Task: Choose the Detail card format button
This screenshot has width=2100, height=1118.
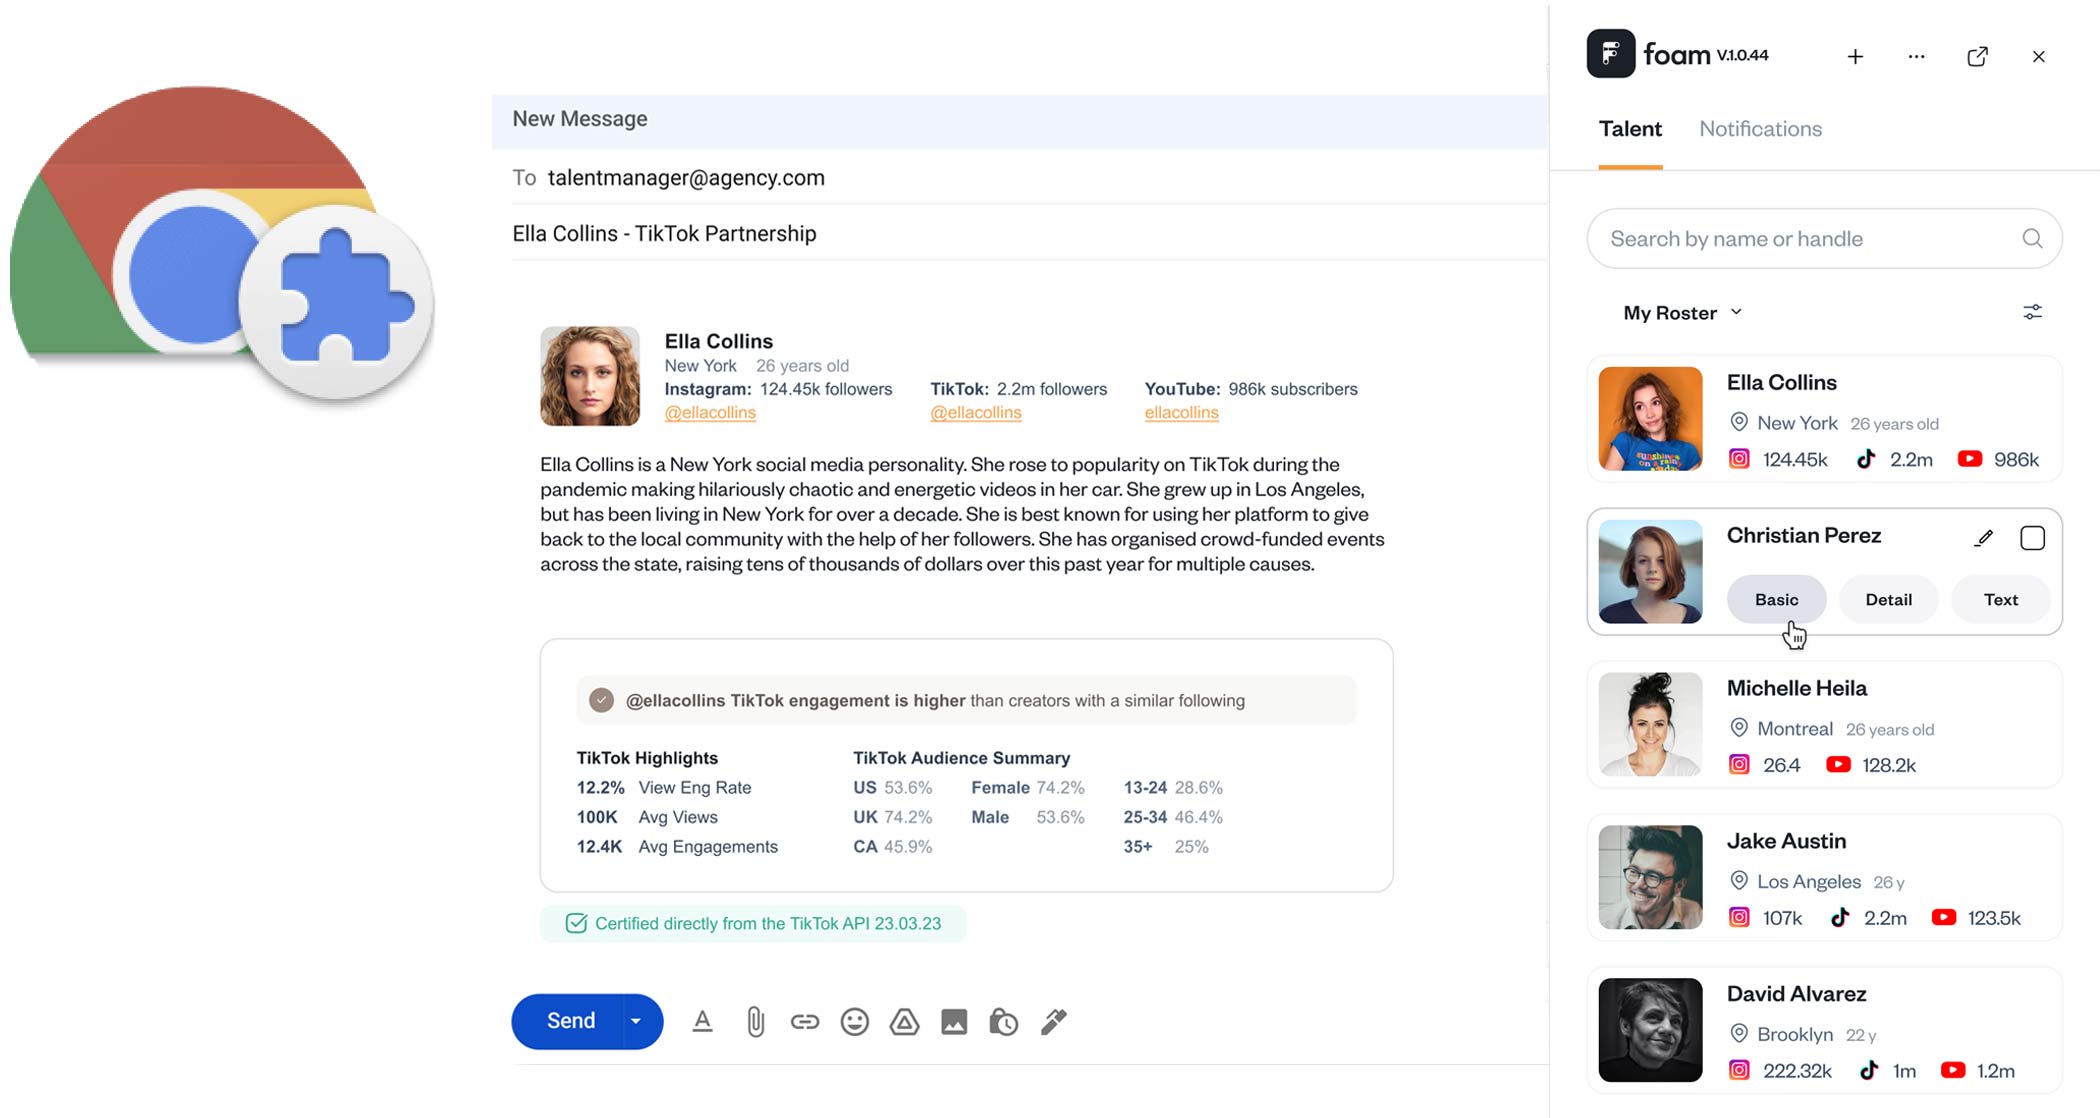Action: (x=1888, y=599)
